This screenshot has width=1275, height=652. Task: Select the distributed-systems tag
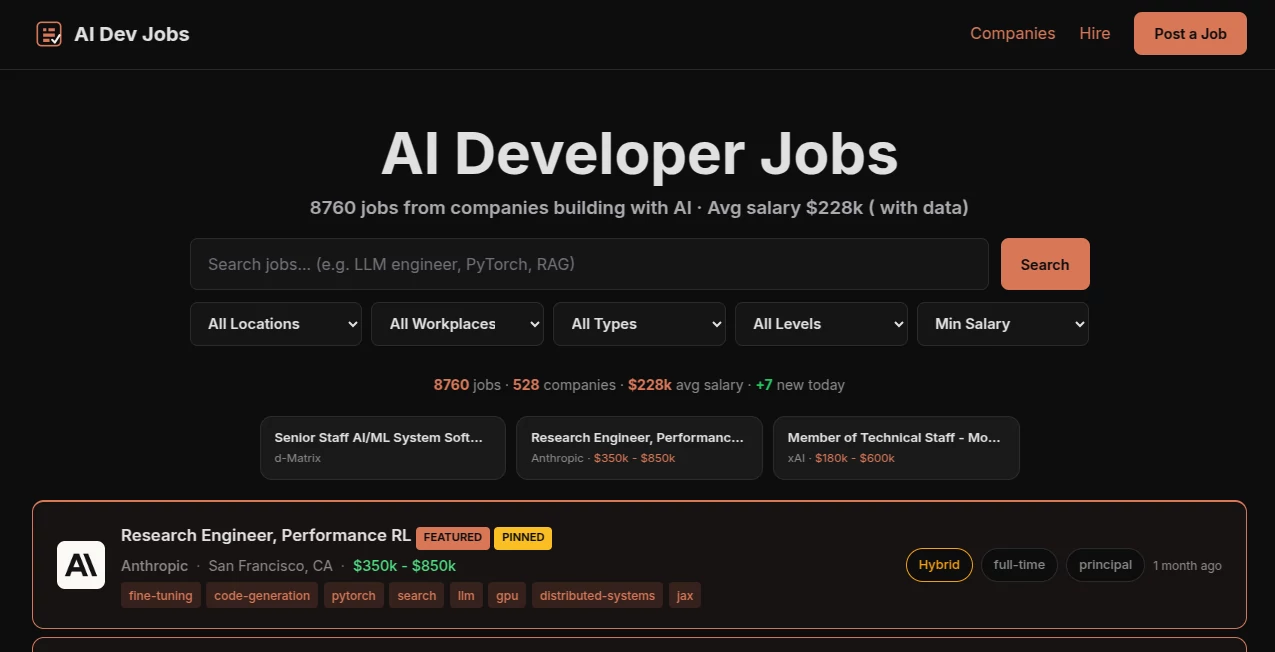(597, 596)
